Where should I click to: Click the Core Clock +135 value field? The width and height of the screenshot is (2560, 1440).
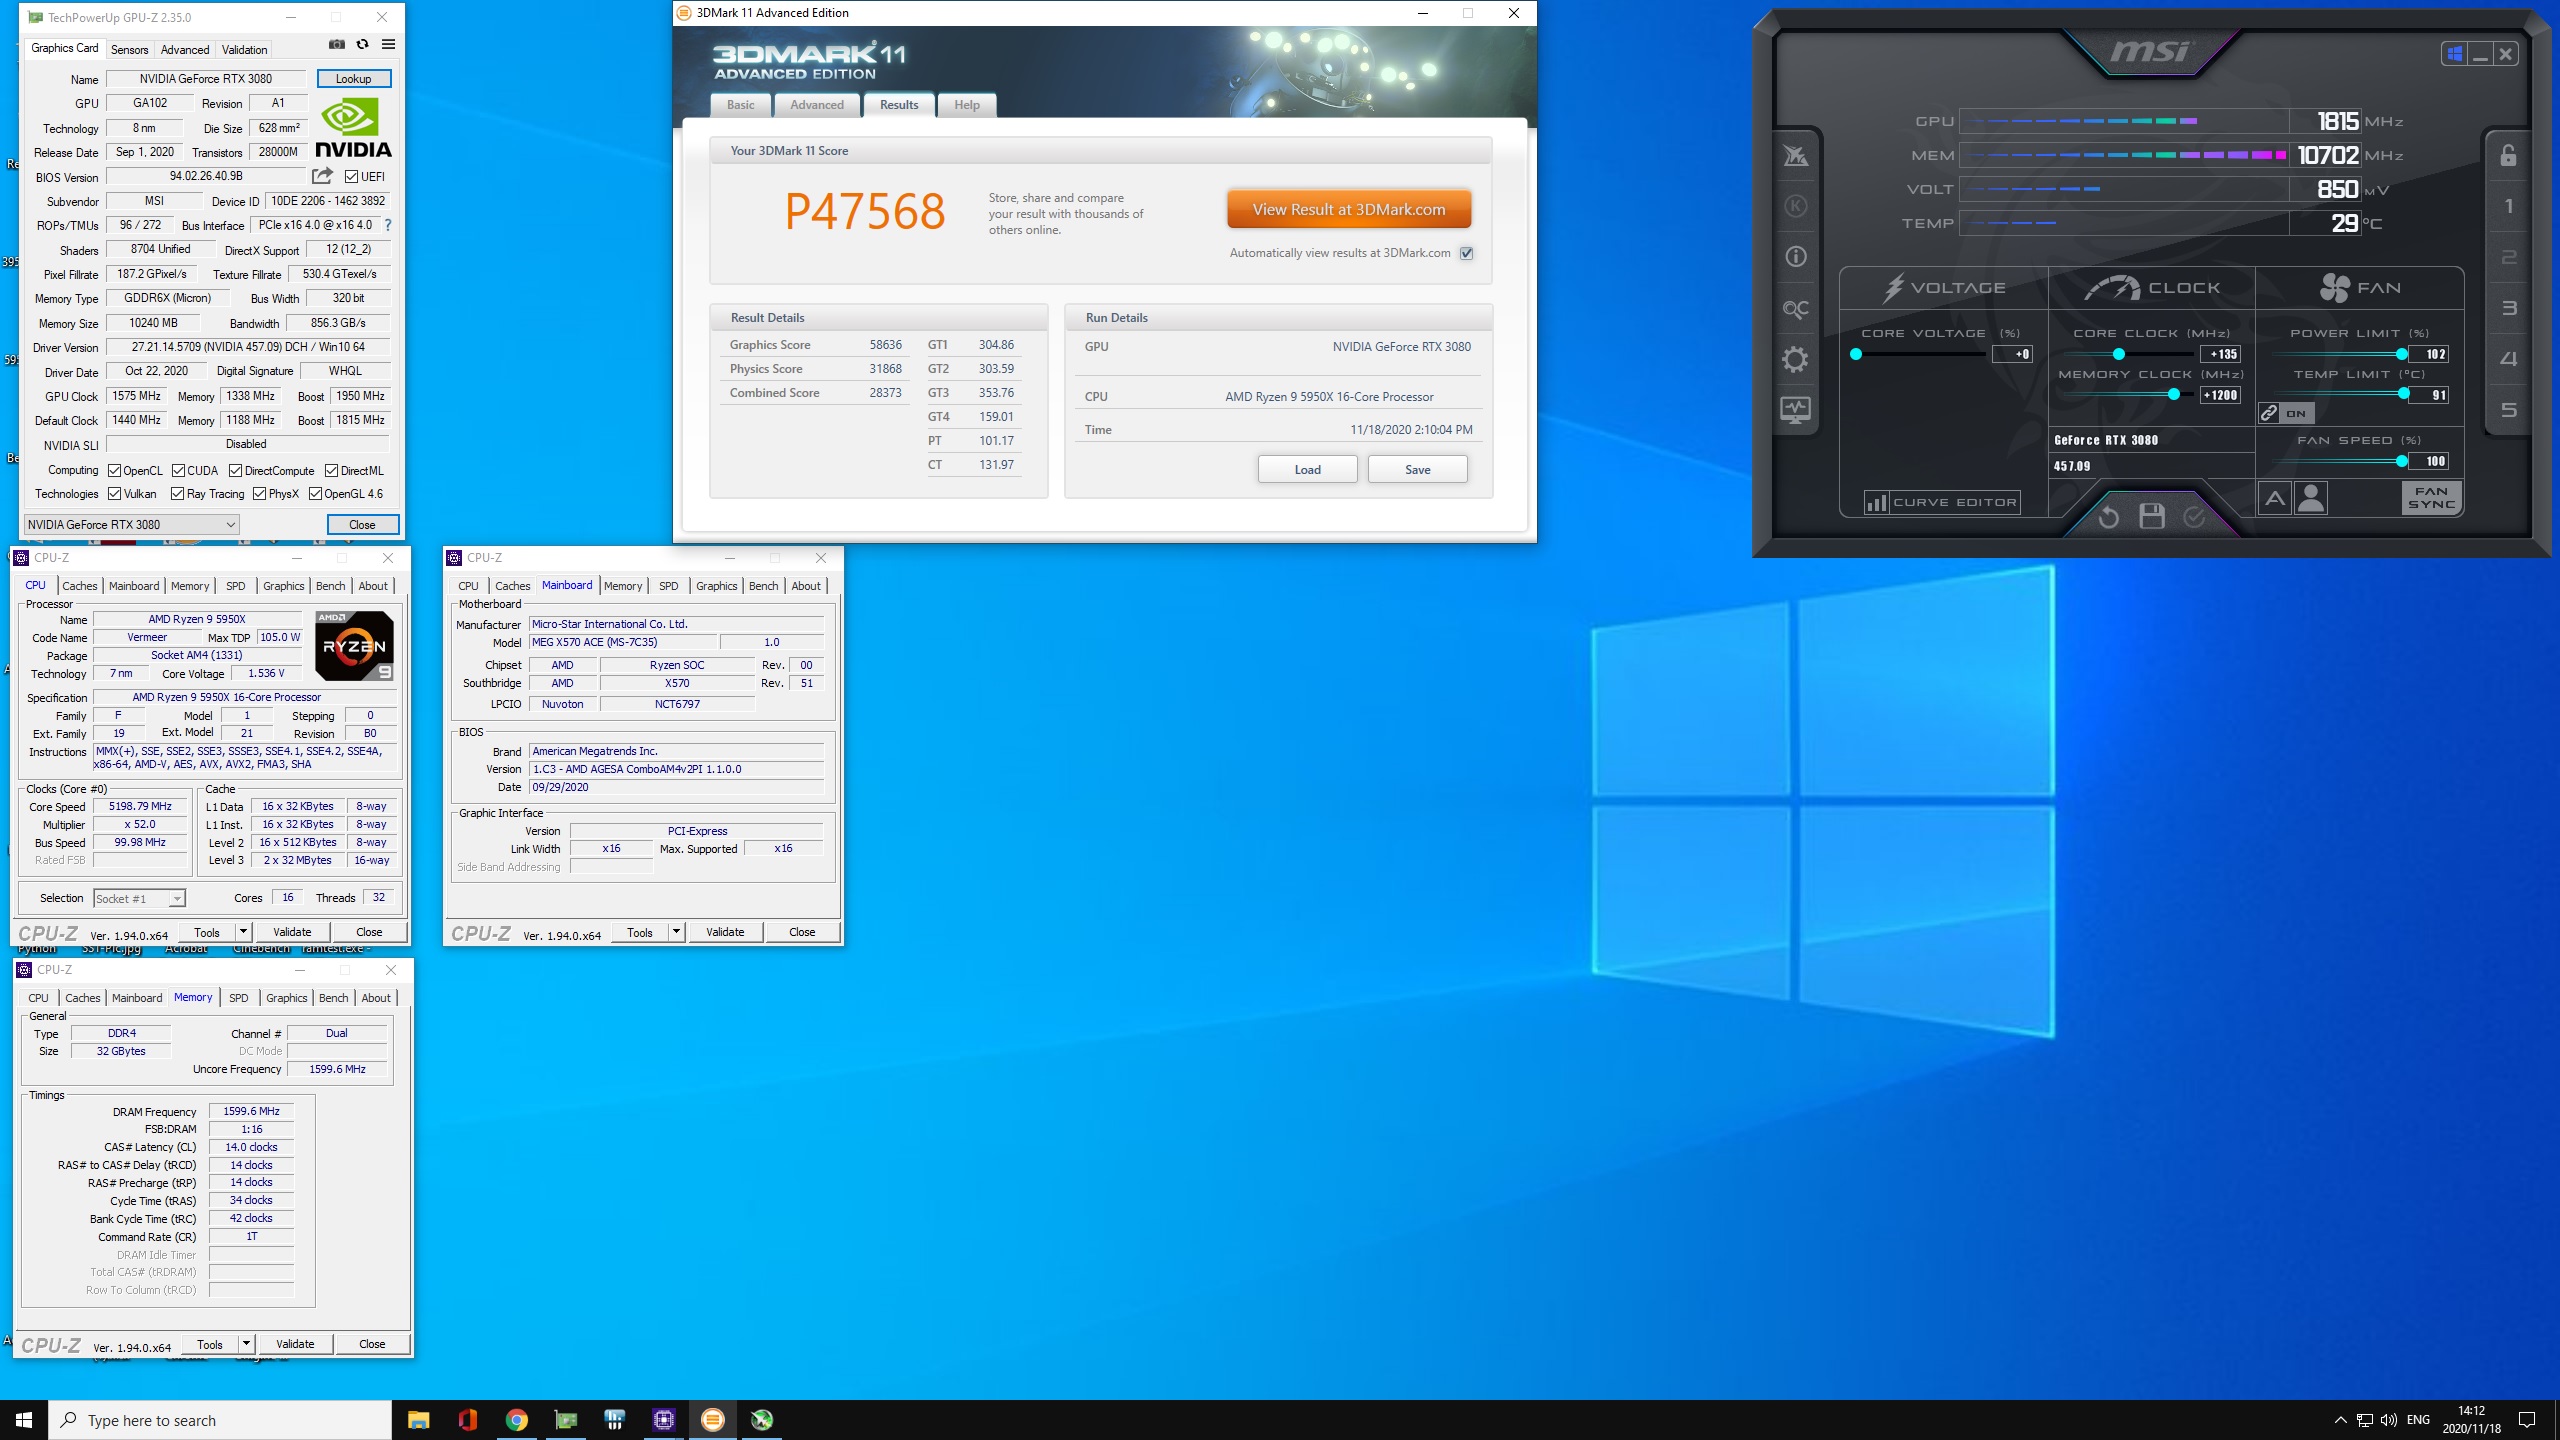pyautogui.click(x=2220, y=354)
